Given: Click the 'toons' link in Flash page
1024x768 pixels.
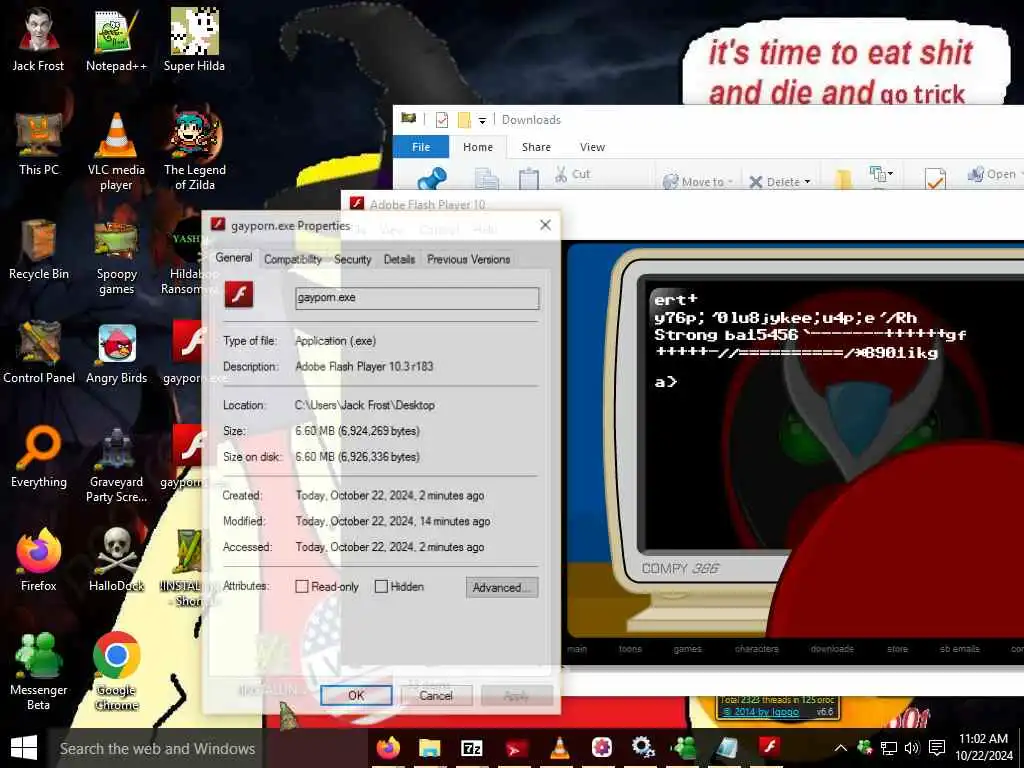Looking at the screenshot, I should point(630,648).
